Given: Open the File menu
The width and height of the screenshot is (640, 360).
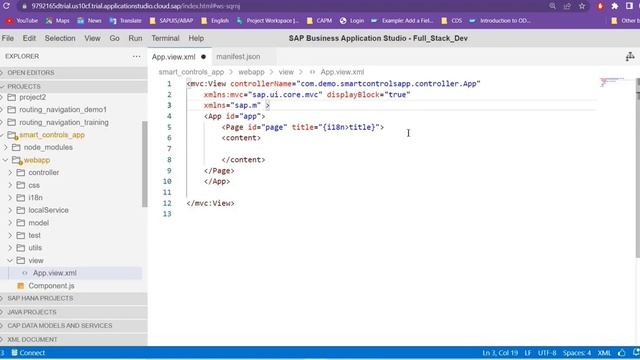Looking at the screenshot, I should point(8,38).
